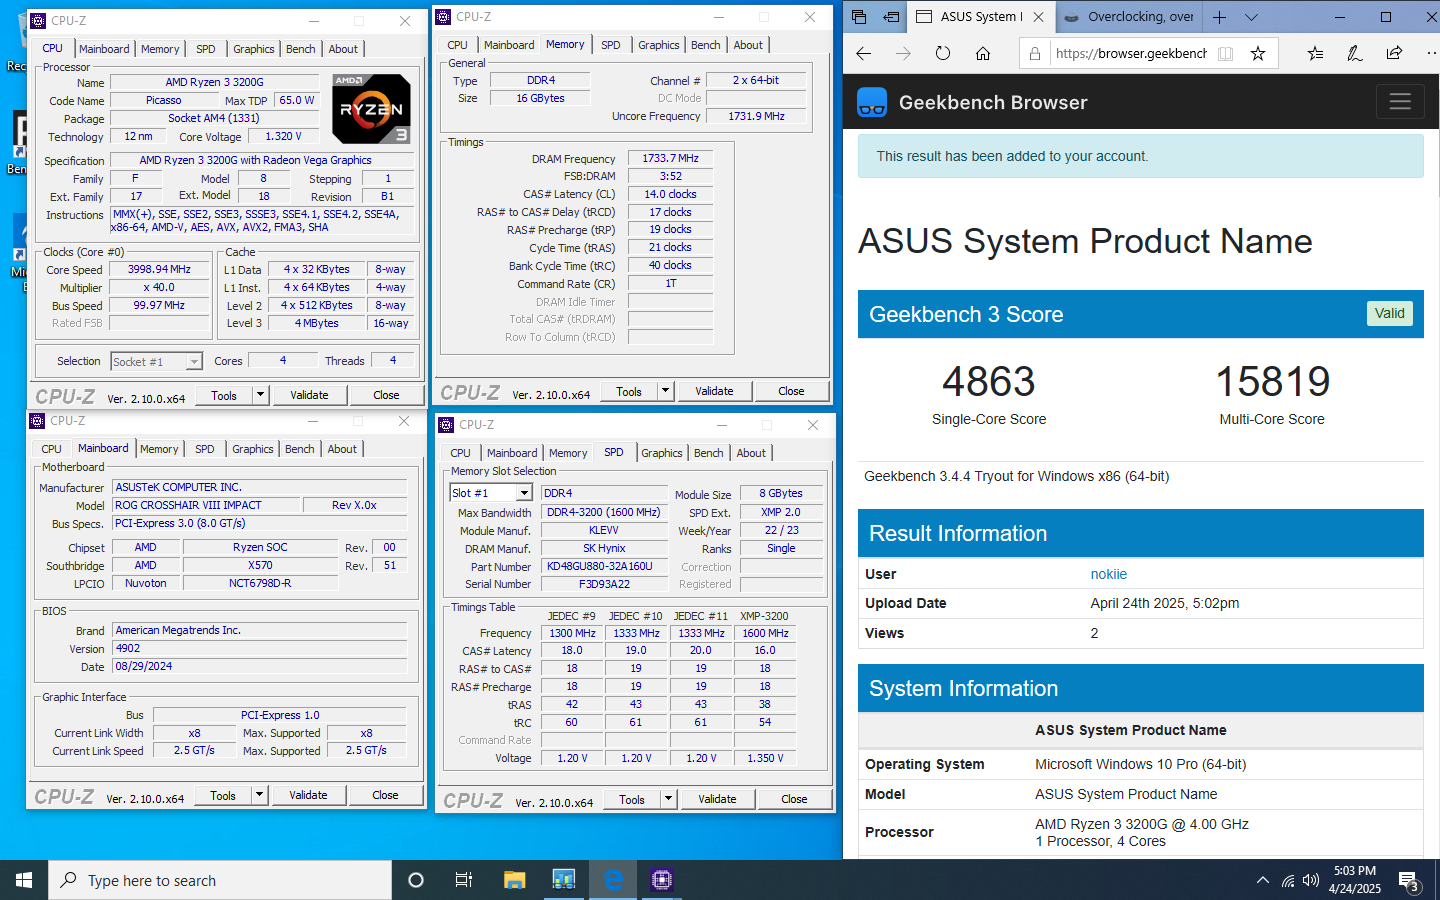The width and height of the screenshot is (1440, 900).
Task: Click the taskbar clock and date
Action: 1354,880
